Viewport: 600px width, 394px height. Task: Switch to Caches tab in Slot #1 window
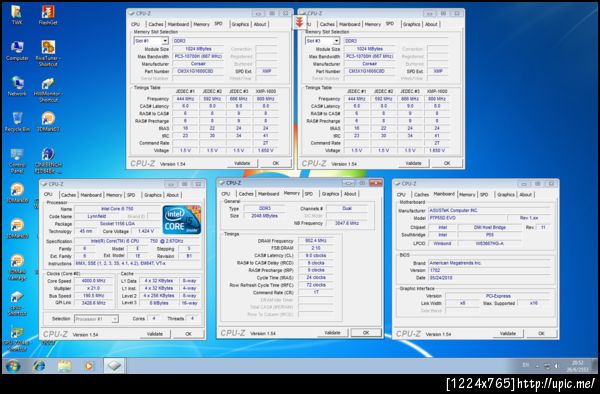[155, 24]
